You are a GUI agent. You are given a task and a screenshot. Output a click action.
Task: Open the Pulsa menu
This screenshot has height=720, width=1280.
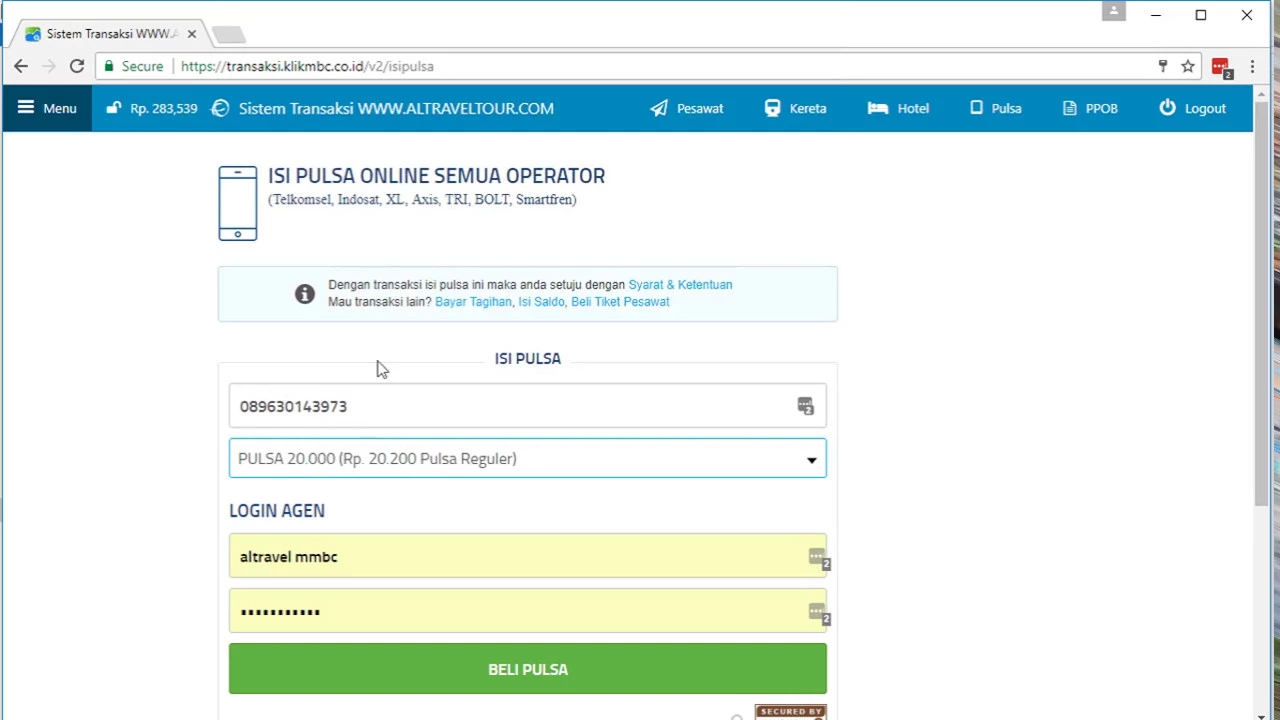[996, 108]
